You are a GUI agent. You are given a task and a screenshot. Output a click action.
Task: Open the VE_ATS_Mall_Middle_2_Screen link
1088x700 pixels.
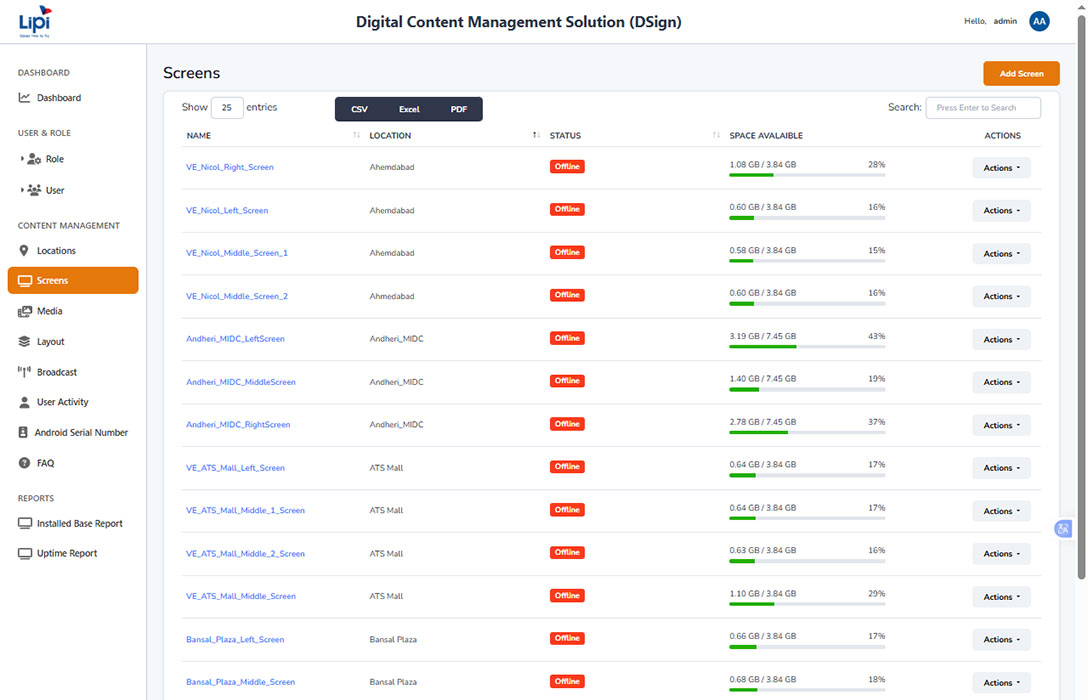click(245, 554)
